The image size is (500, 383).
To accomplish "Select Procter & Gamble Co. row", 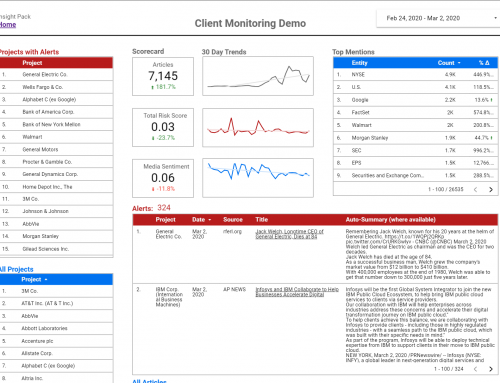I will (56, 162).
